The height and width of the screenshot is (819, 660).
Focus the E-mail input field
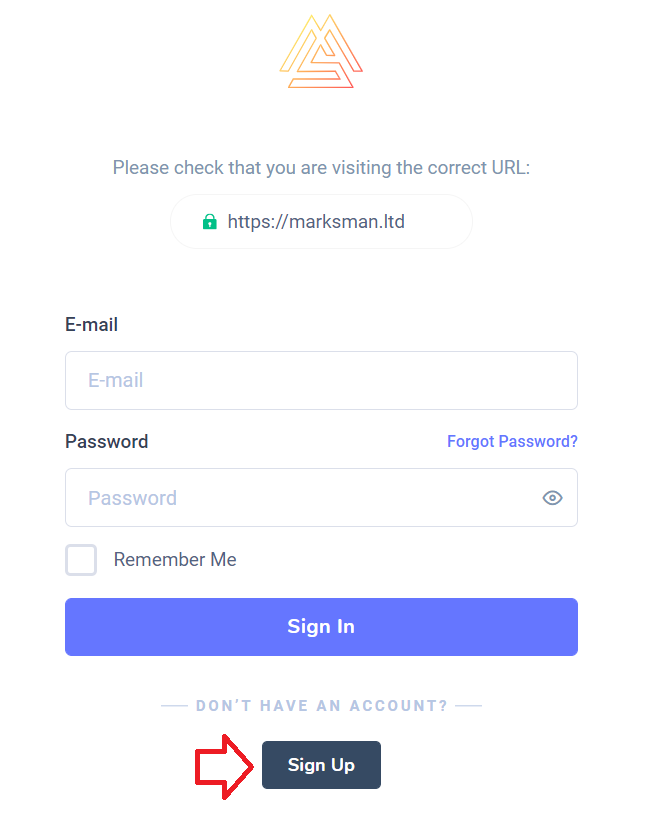click(321, 380)
